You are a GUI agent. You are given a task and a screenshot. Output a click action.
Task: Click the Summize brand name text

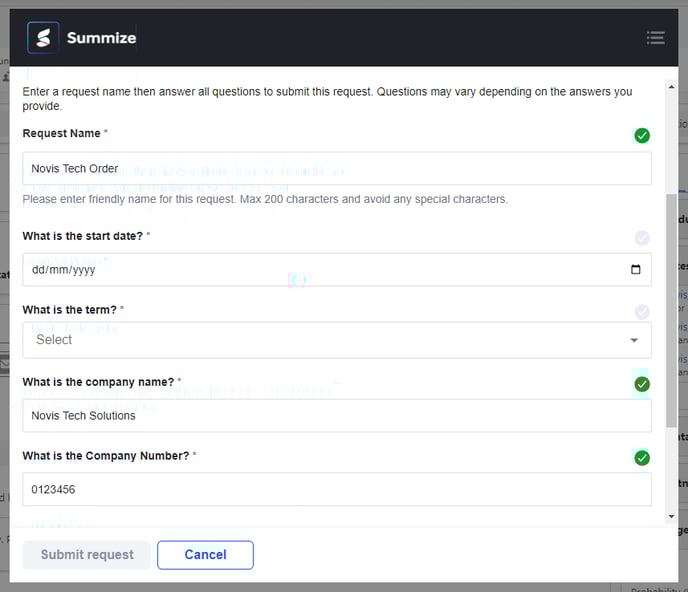coord(101,38)
